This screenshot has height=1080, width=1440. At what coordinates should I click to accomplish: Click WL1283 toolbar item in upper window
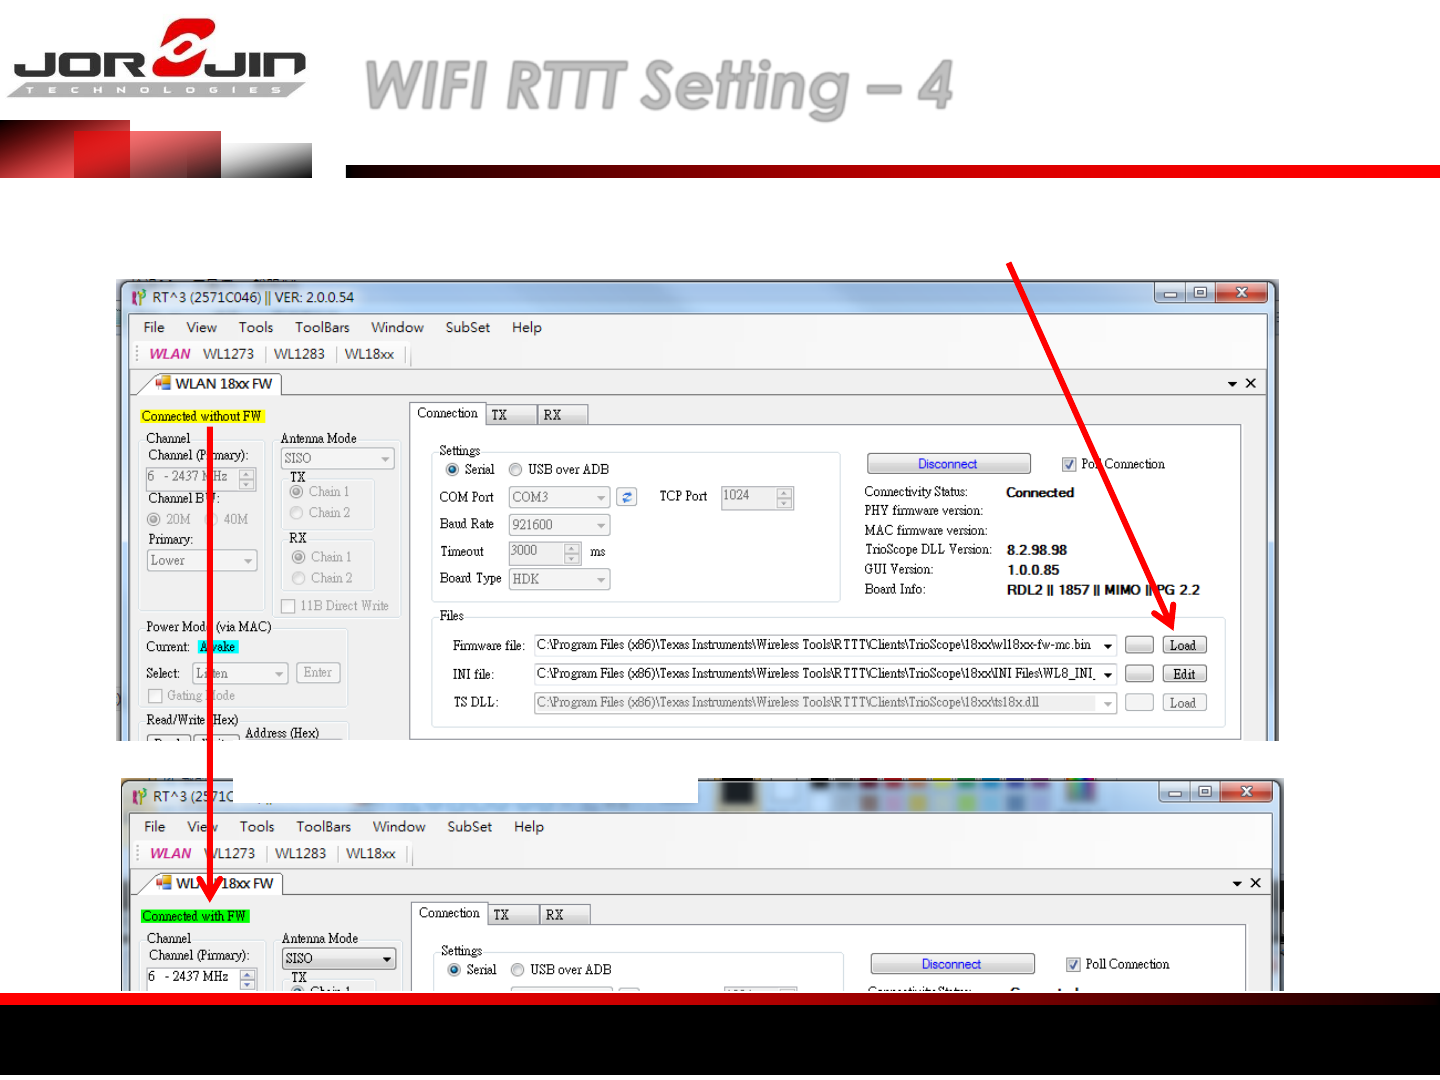click(299, 354)
